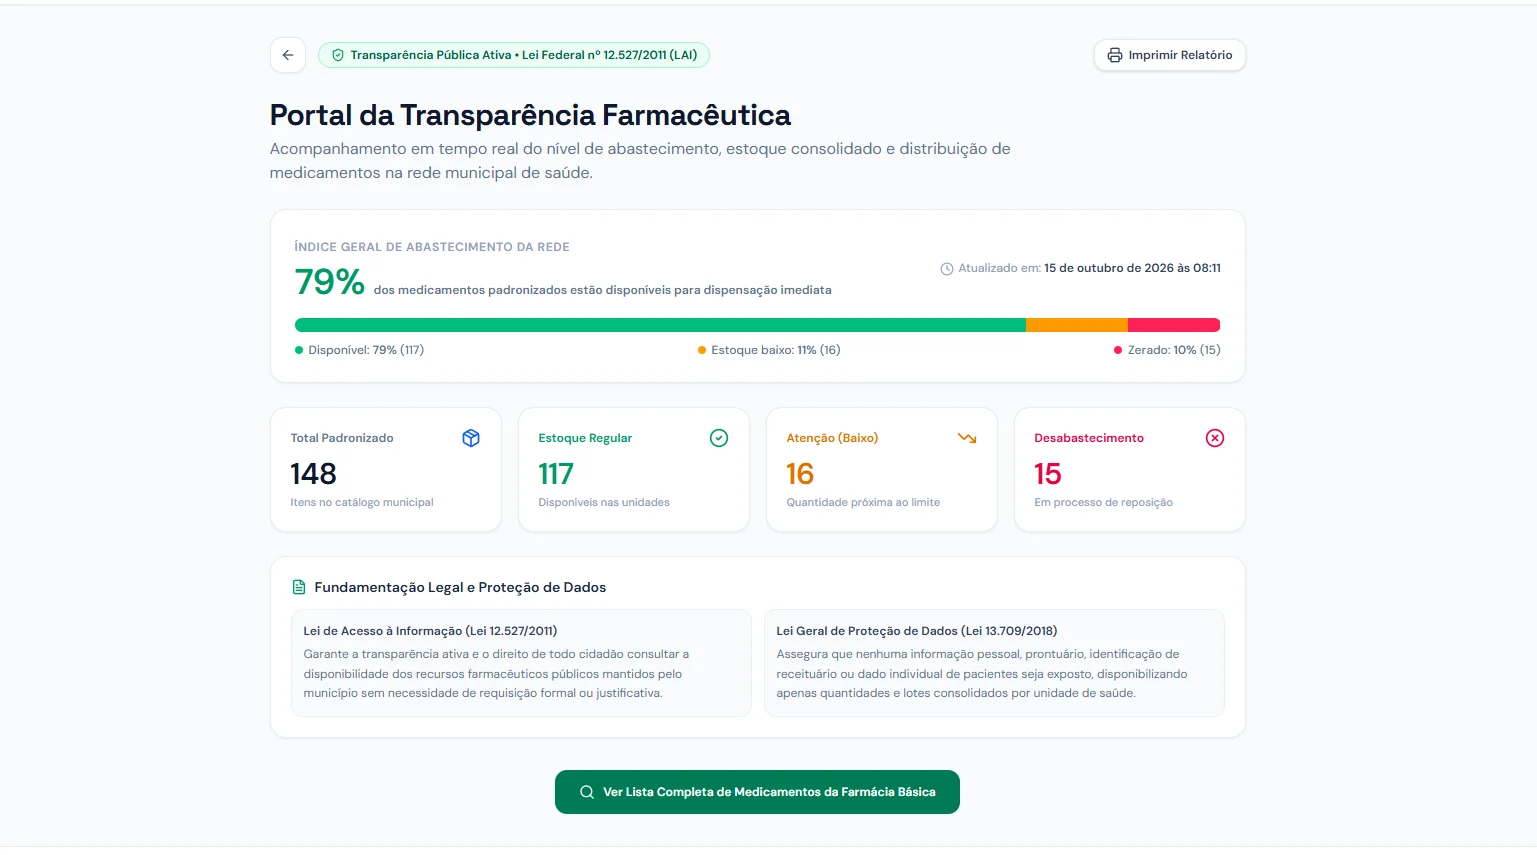This screenshot has height=855, width=1537.
Task: Click the green segment of the supply bar
Action: [660, 325]
